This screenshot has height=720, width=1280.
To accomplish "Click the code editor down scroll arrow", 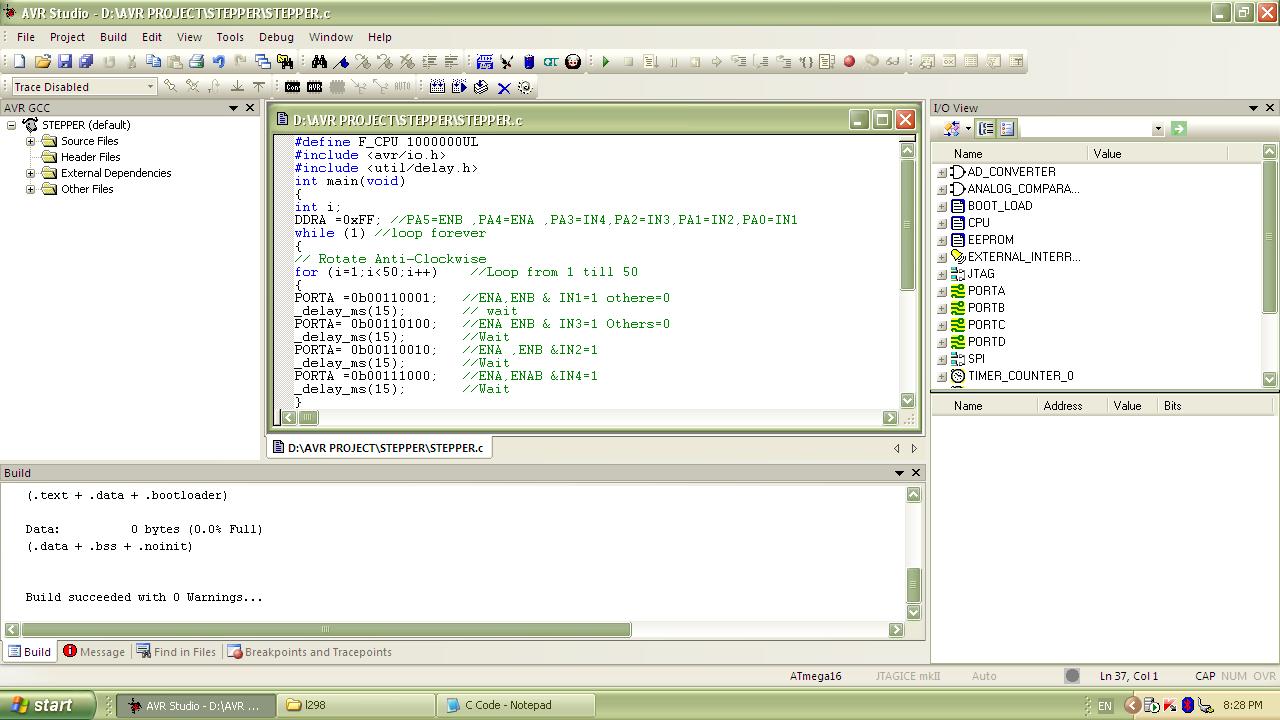I will [908, 400].
